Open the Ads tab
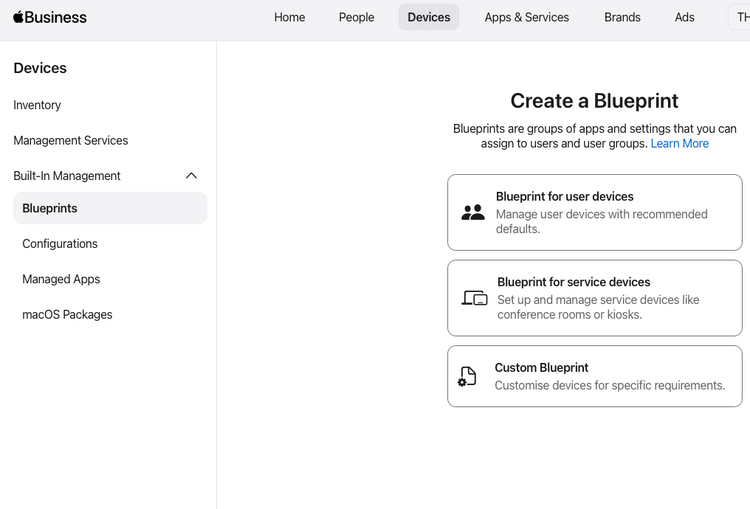 pyautogui.click(x=684, y=17)
